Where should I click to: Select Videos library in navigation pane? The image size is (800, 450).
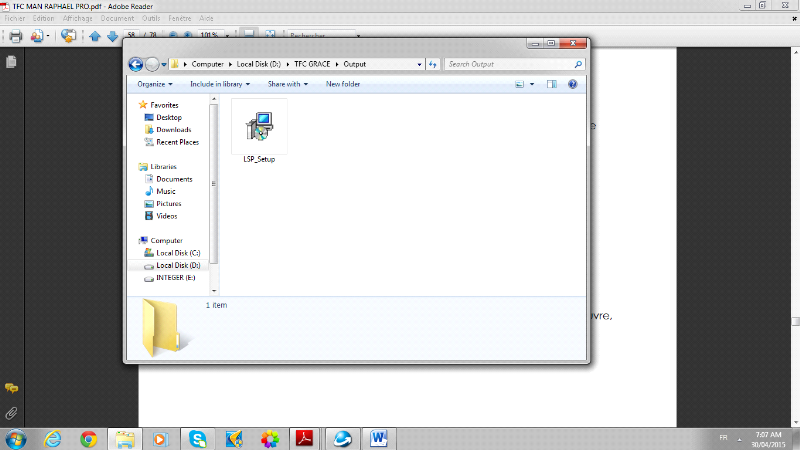click(166, 216)
